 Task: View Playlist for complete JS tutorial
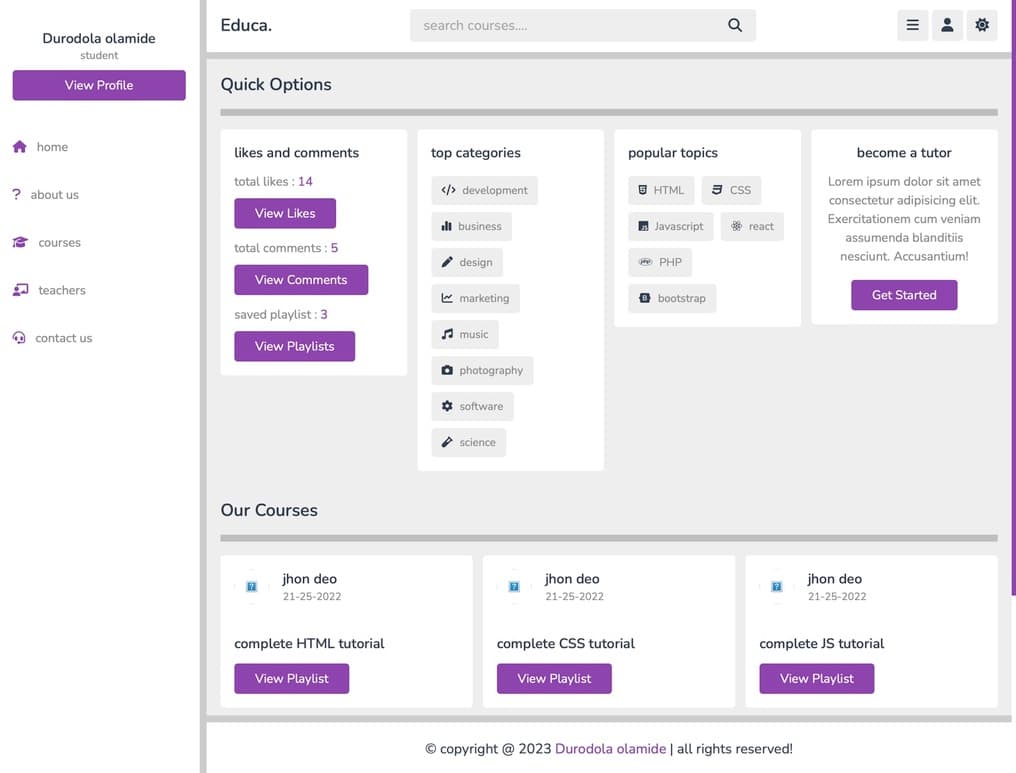(x=816, y=678)
